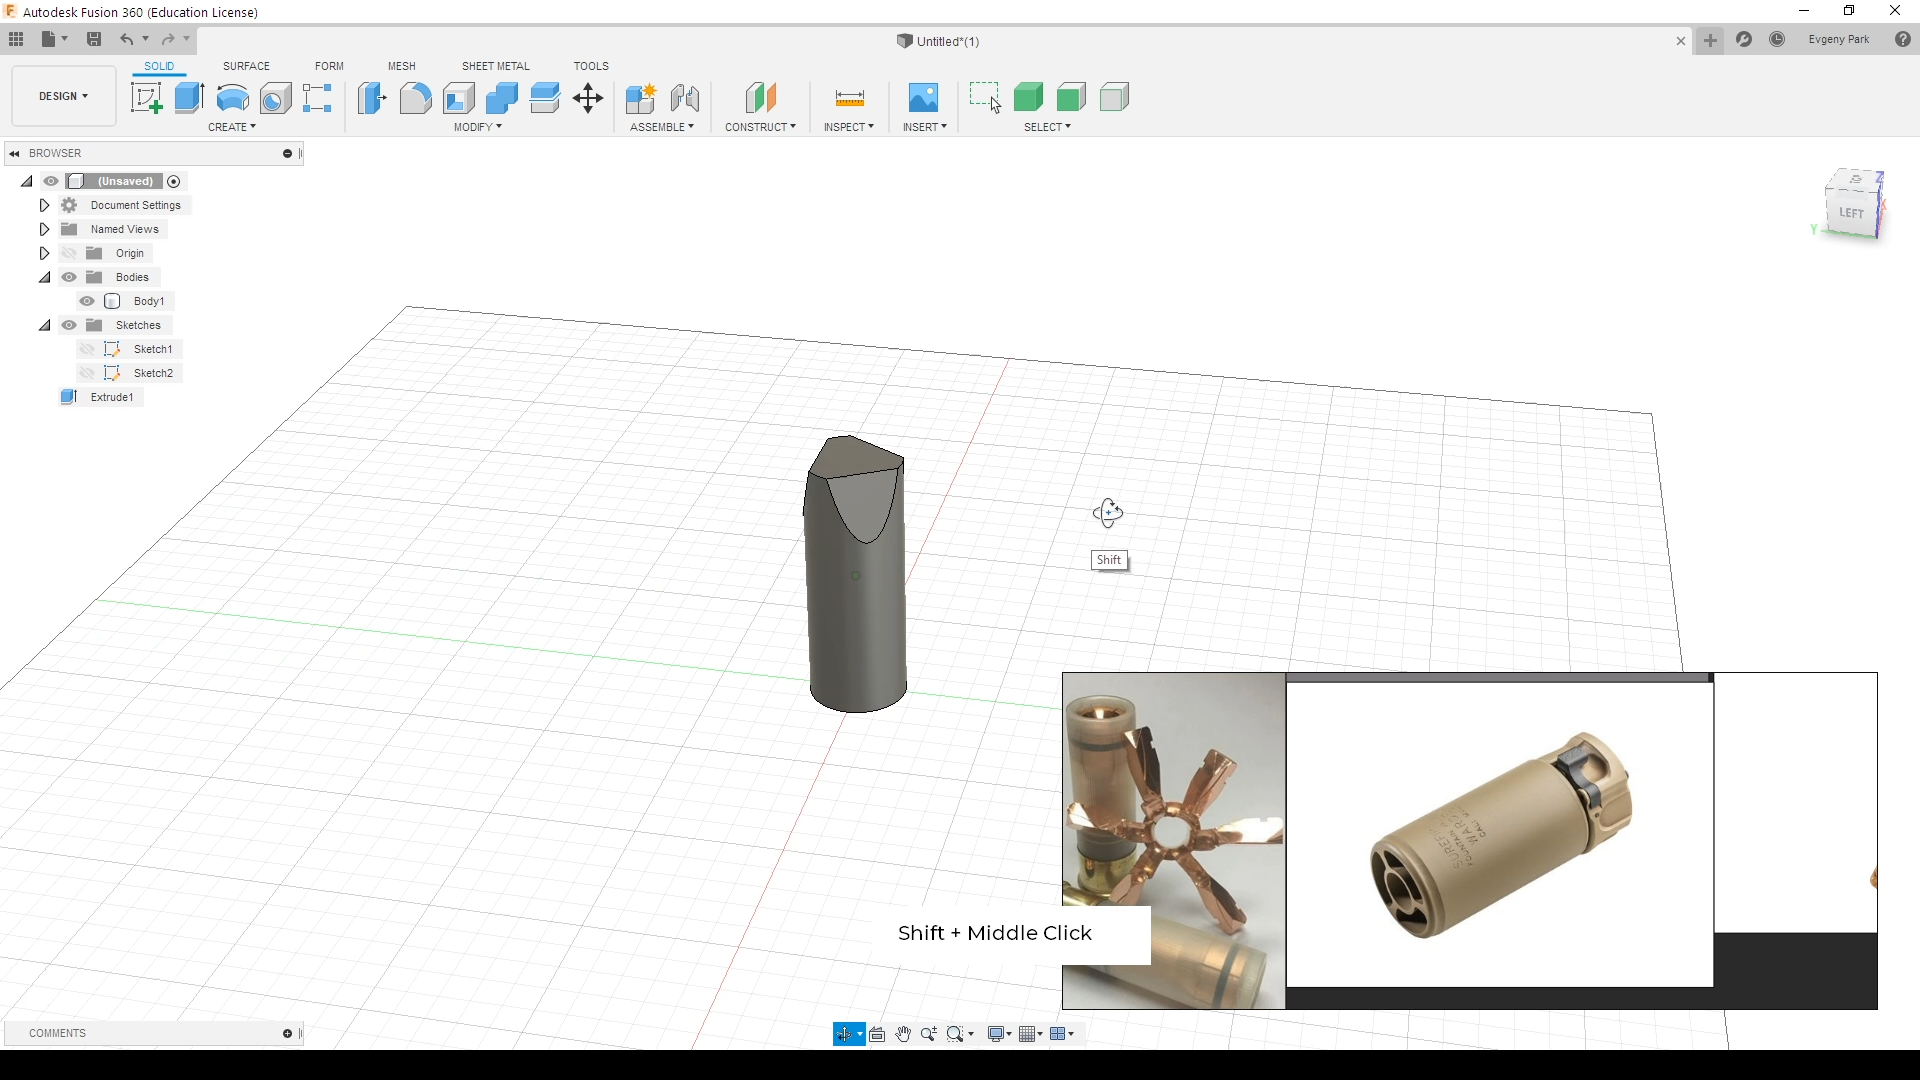Open the MODIFY menu
1920x1080 pixels.
click(x=477, y=127)
